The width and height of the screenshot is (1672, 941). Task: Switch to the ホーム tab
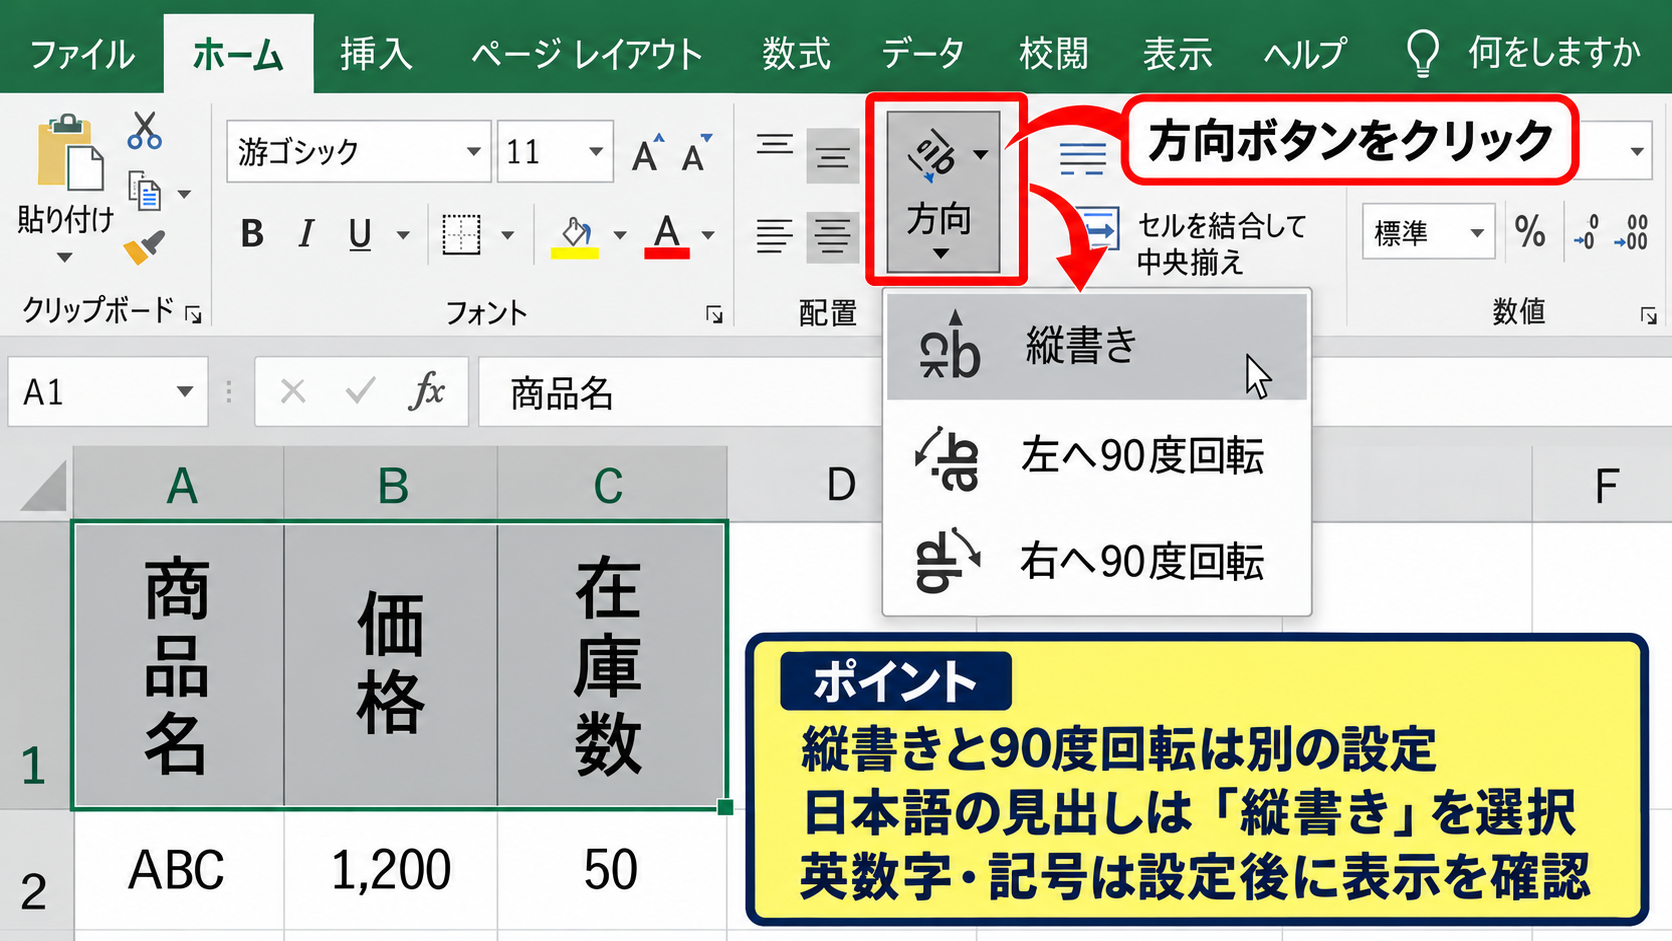238,54
